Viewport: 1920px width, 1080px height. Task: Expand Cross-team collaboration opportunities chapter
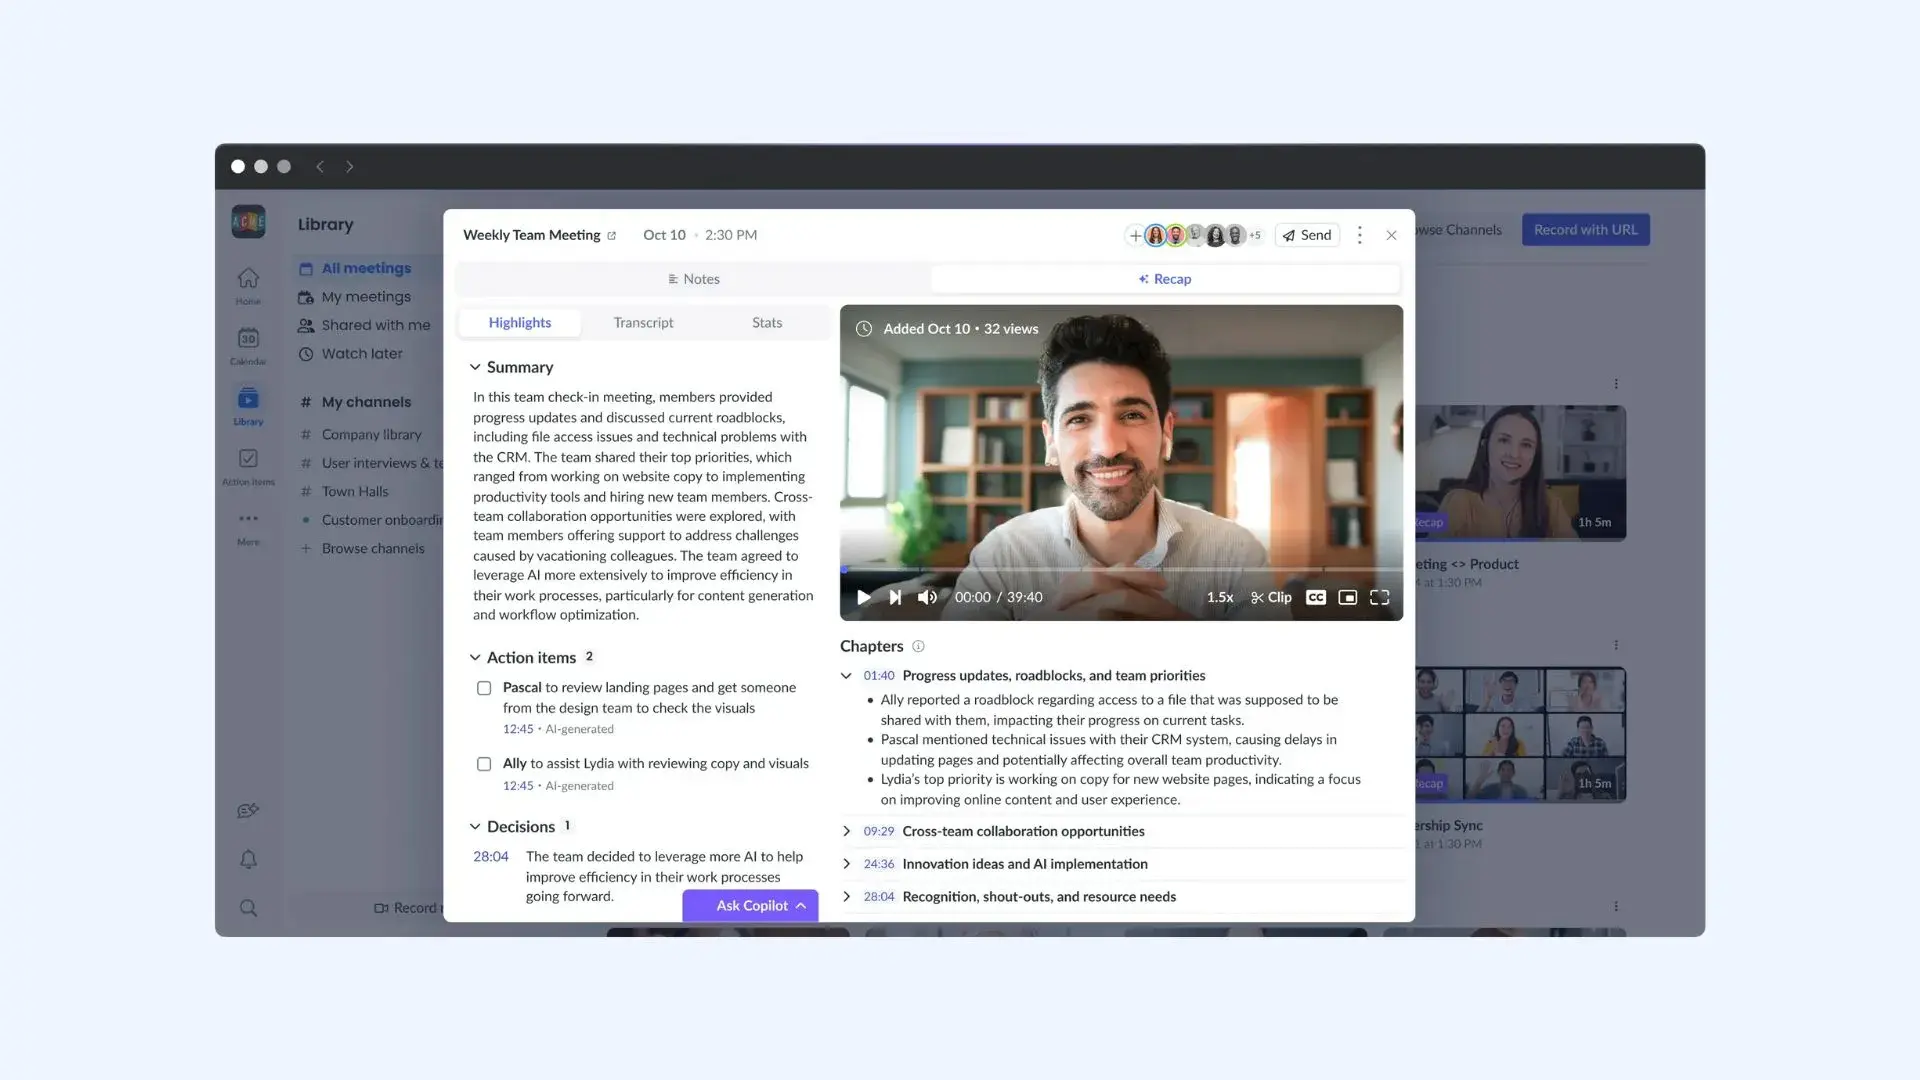[x=846, y=831]
